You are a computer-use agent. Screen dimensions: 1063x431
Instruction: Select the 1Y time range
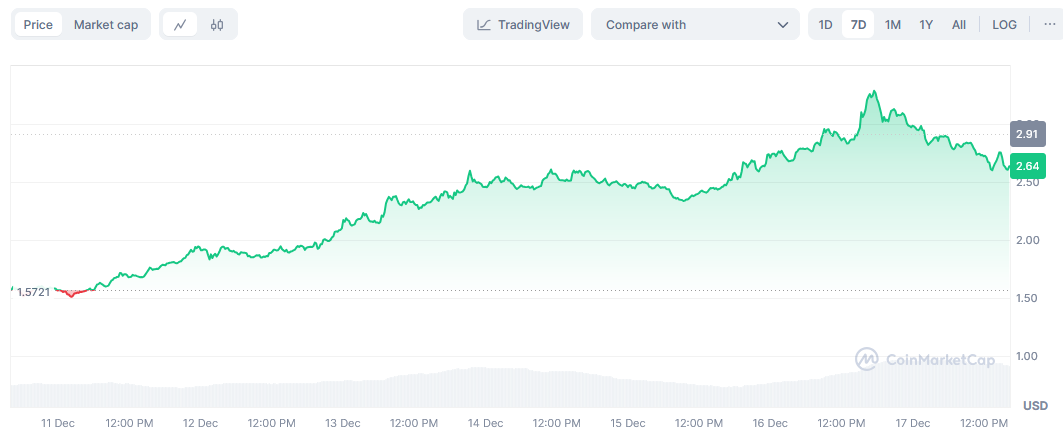[927, 25]
